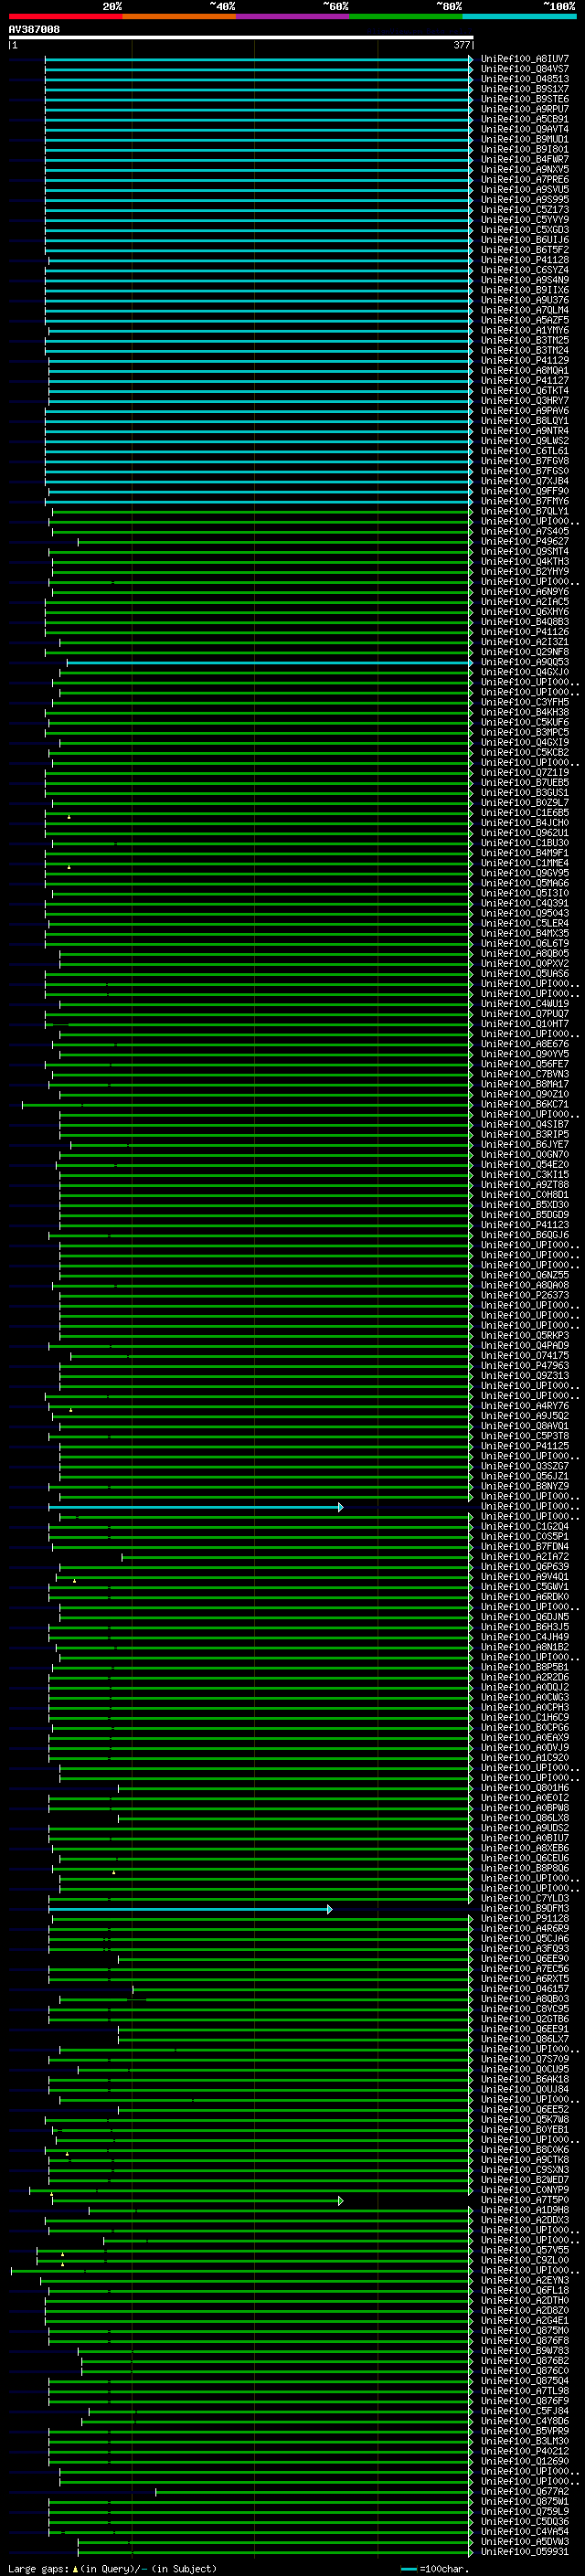Select hit label UniRef100_P41125
Viewport: 585px width, 2576px height.
(x=525, y=1446)
